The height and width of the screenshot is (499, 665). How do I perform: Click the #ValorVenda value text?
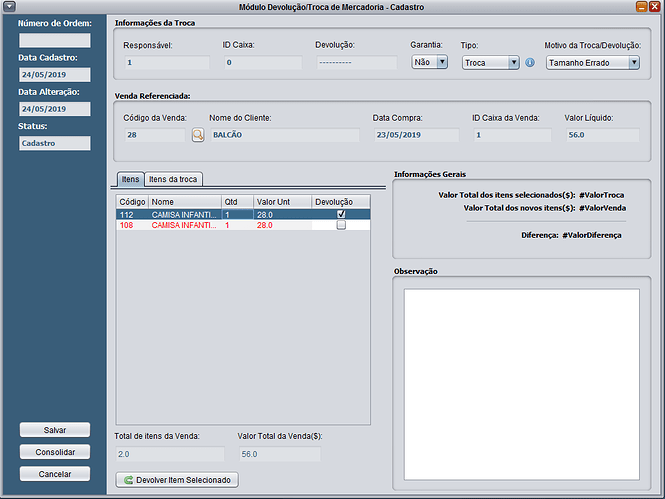(x=602, y=208)
